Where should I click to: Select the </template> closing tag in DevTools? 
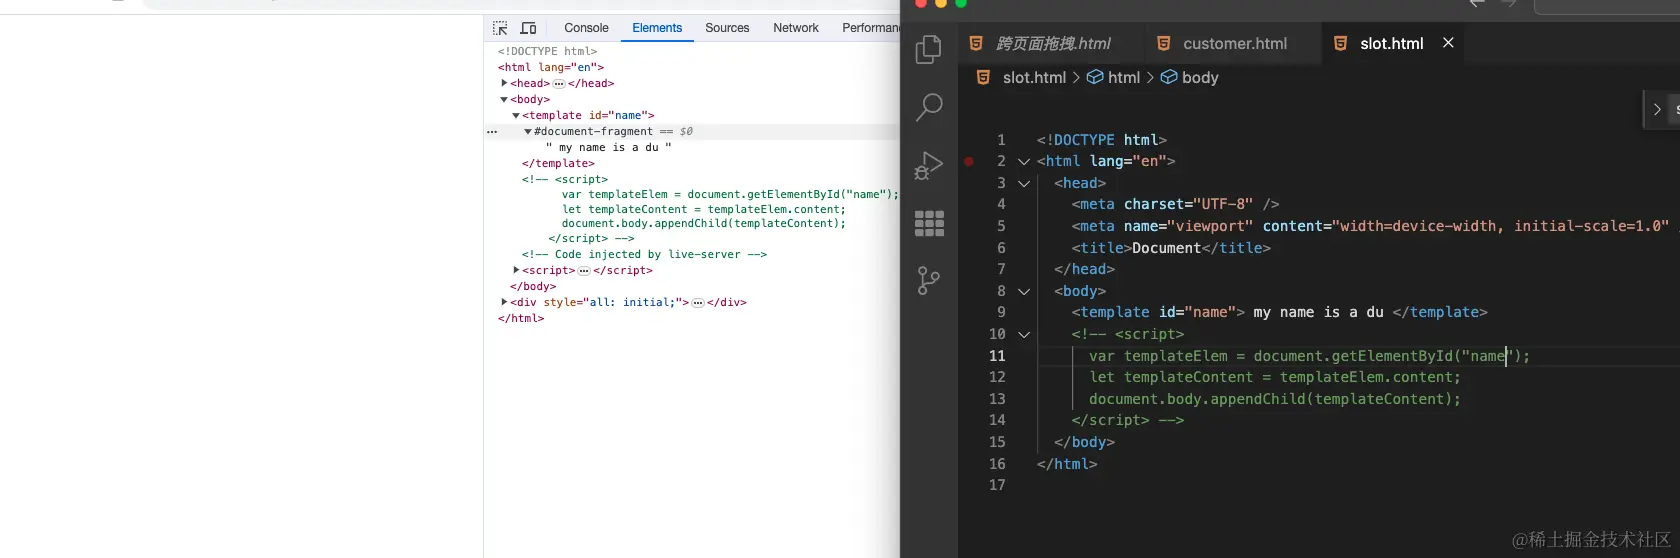tap(558, 163)
